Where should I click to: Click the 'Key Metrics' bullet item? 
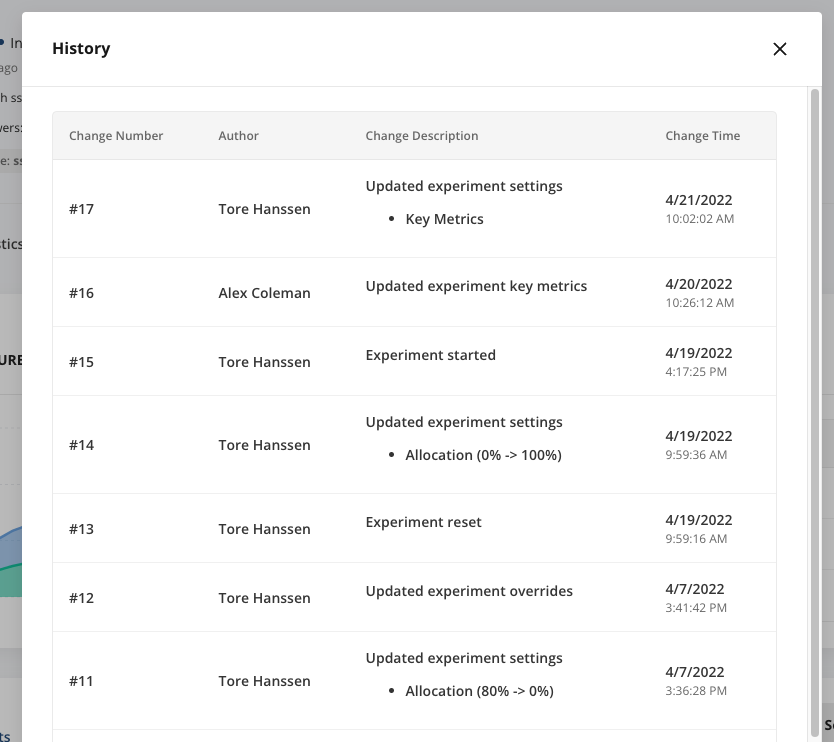pos(444,220)
